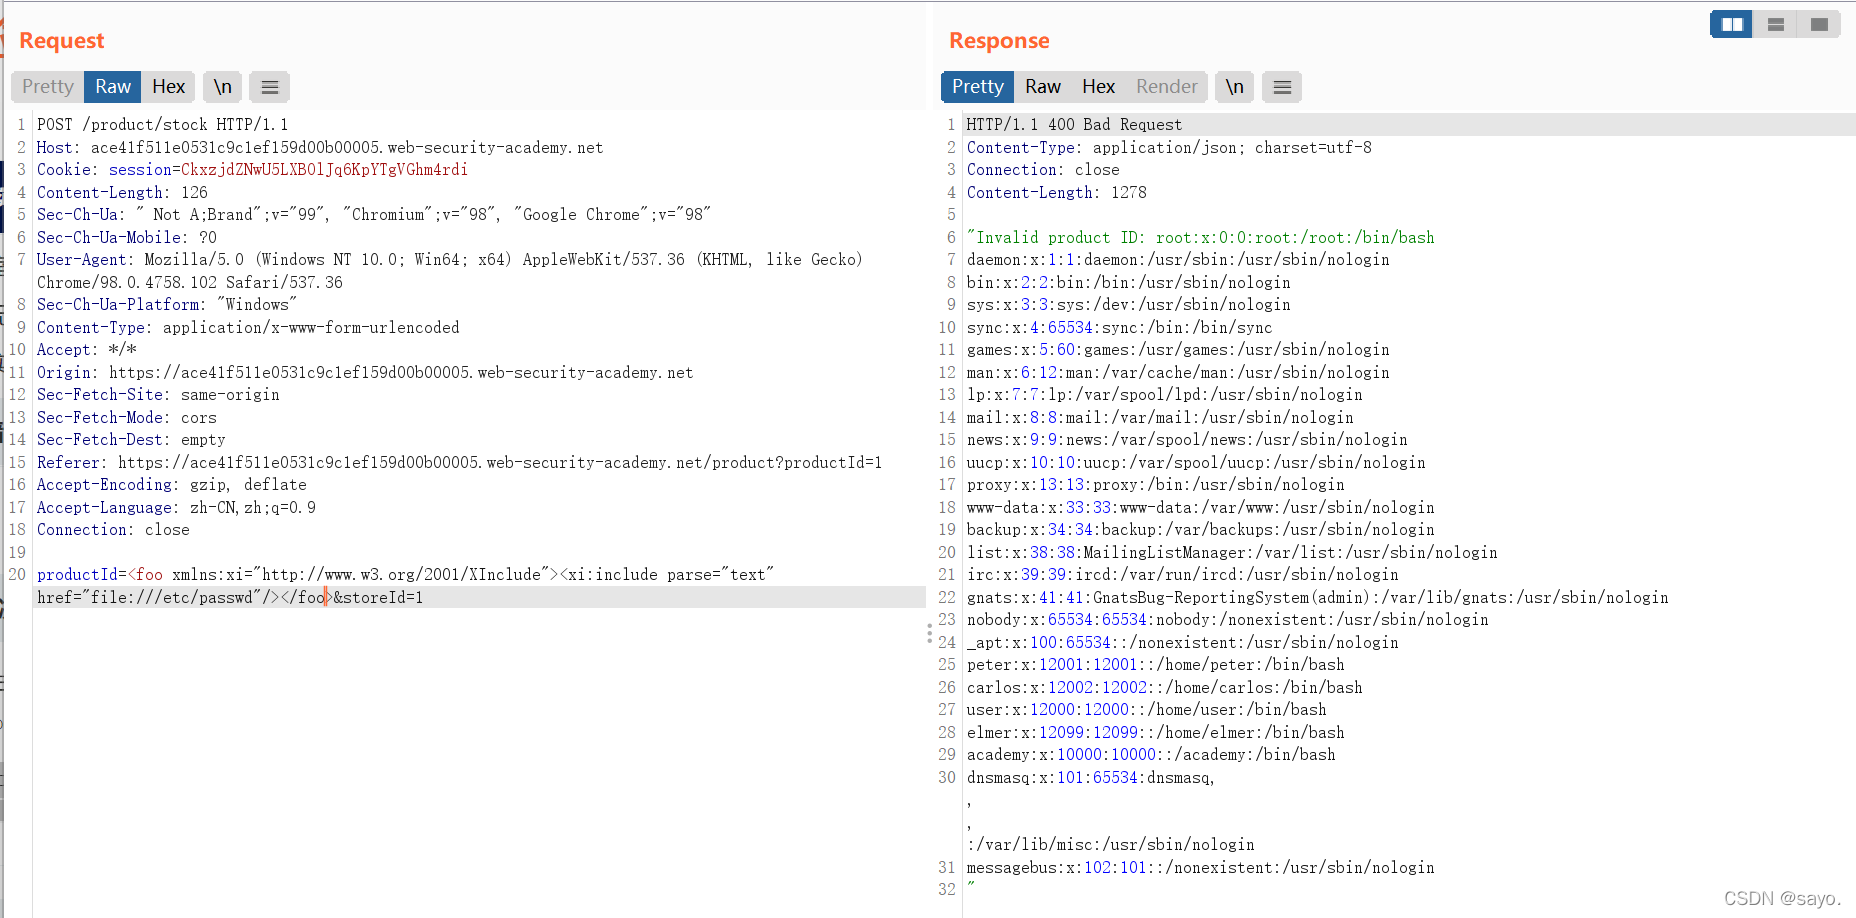Click the sync:x:4:65534 entry
Image resolution: width=1856 pixels, height=918 pixels.
point(1120,328)
